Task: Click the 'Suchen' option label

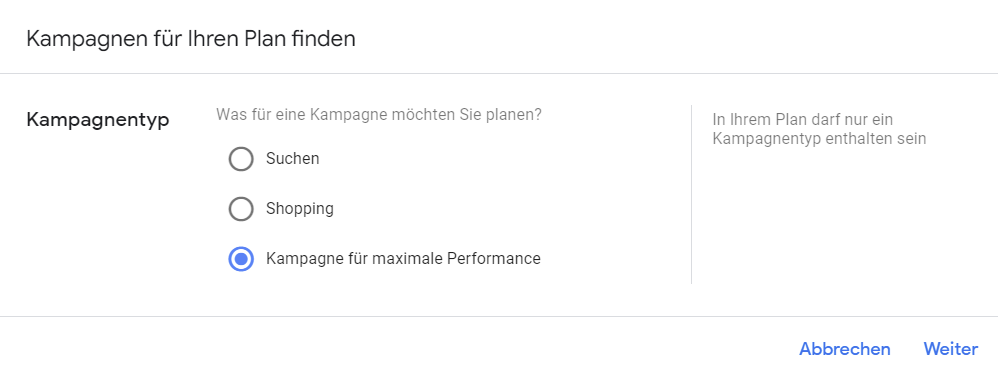Action: (293, 159)
